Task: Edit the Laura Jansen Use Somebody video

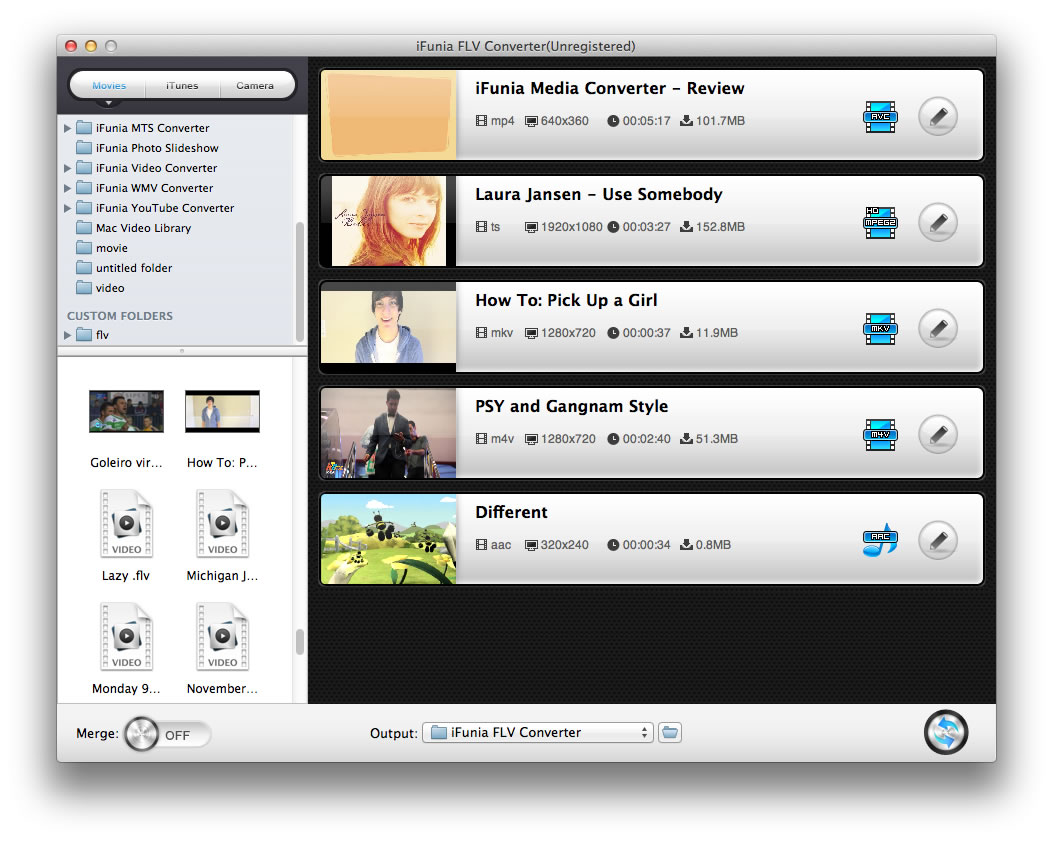Action: [937, 222]
